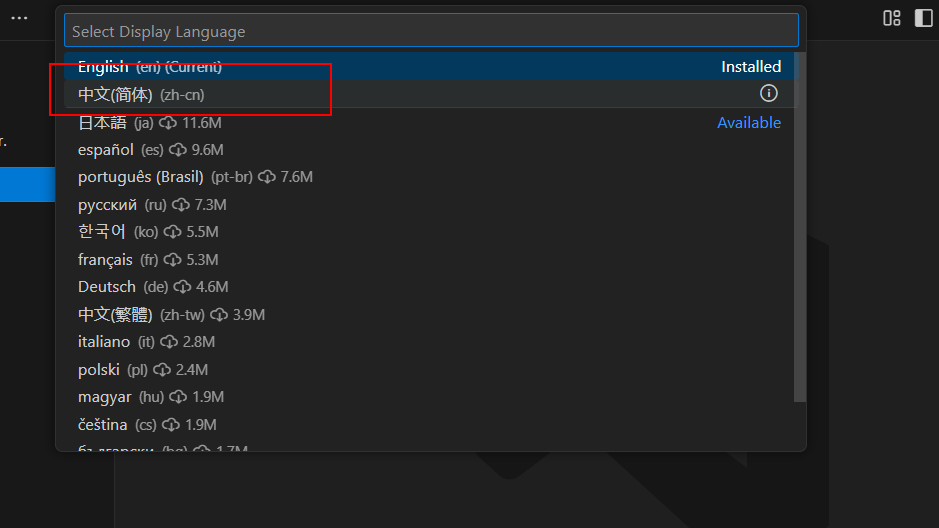939x528 pixels.
Task: Open the three-dot more actions menu
Action: (19, 18)
